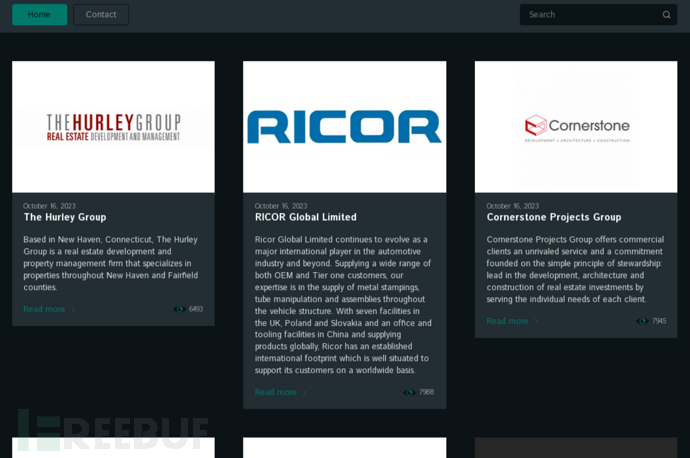Open The Hurley Group logo image

114,127
